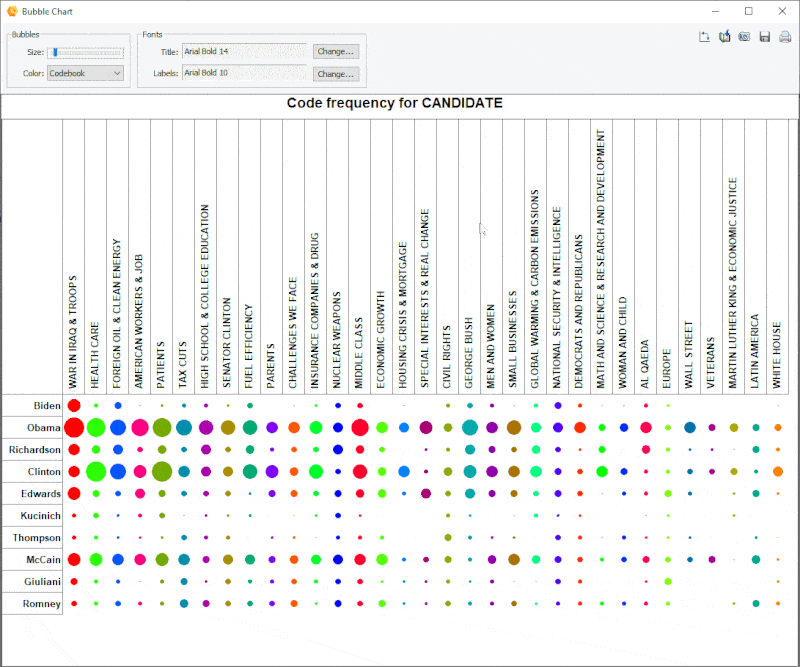Click the TAX CUTS column header
The width and height of the screenshot is (800, 667).
pyautogui.click(x=183, y=365)
